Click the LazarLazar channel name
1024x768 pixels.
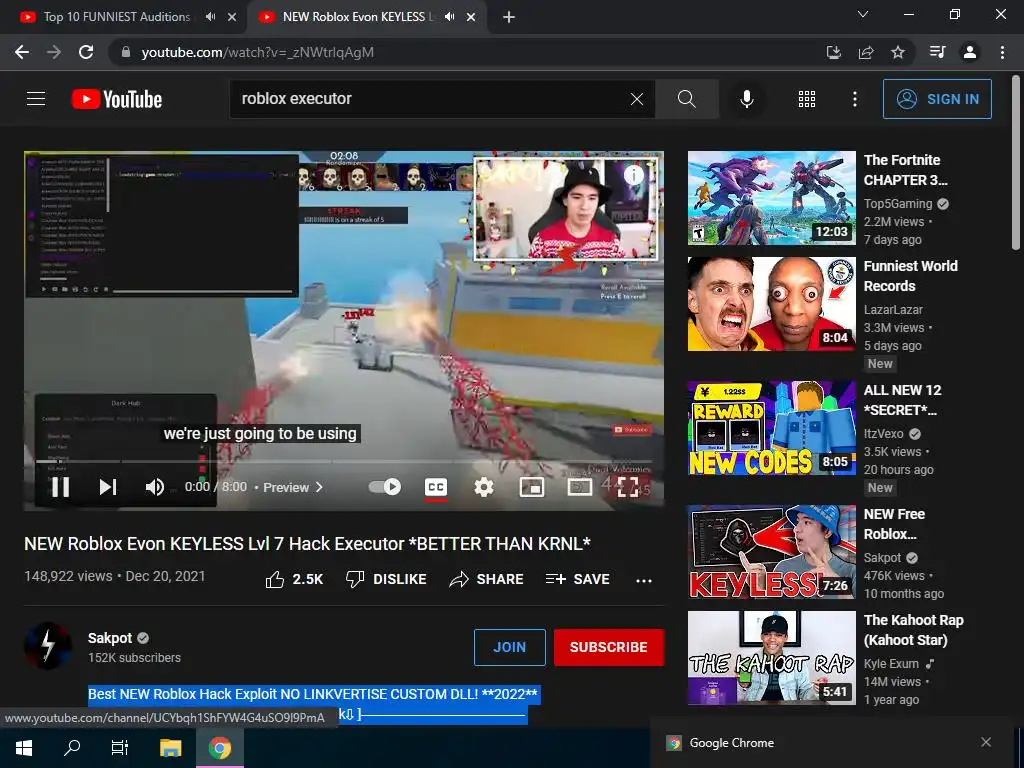coord(893,310)
